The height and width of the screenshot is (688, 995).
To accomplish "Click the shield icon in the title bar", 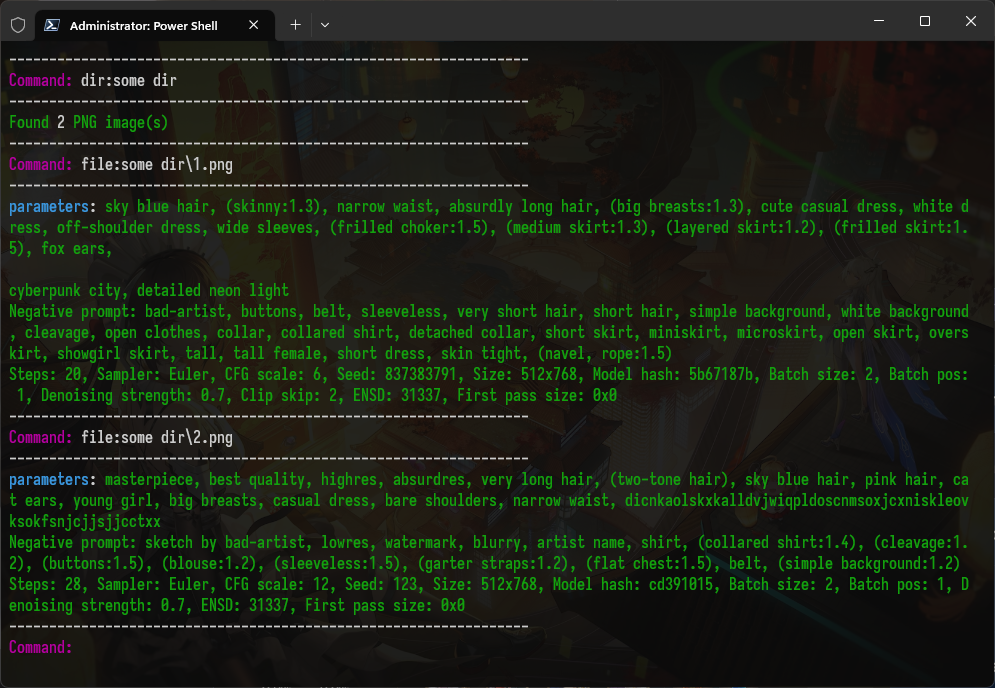I will (18, 25).
